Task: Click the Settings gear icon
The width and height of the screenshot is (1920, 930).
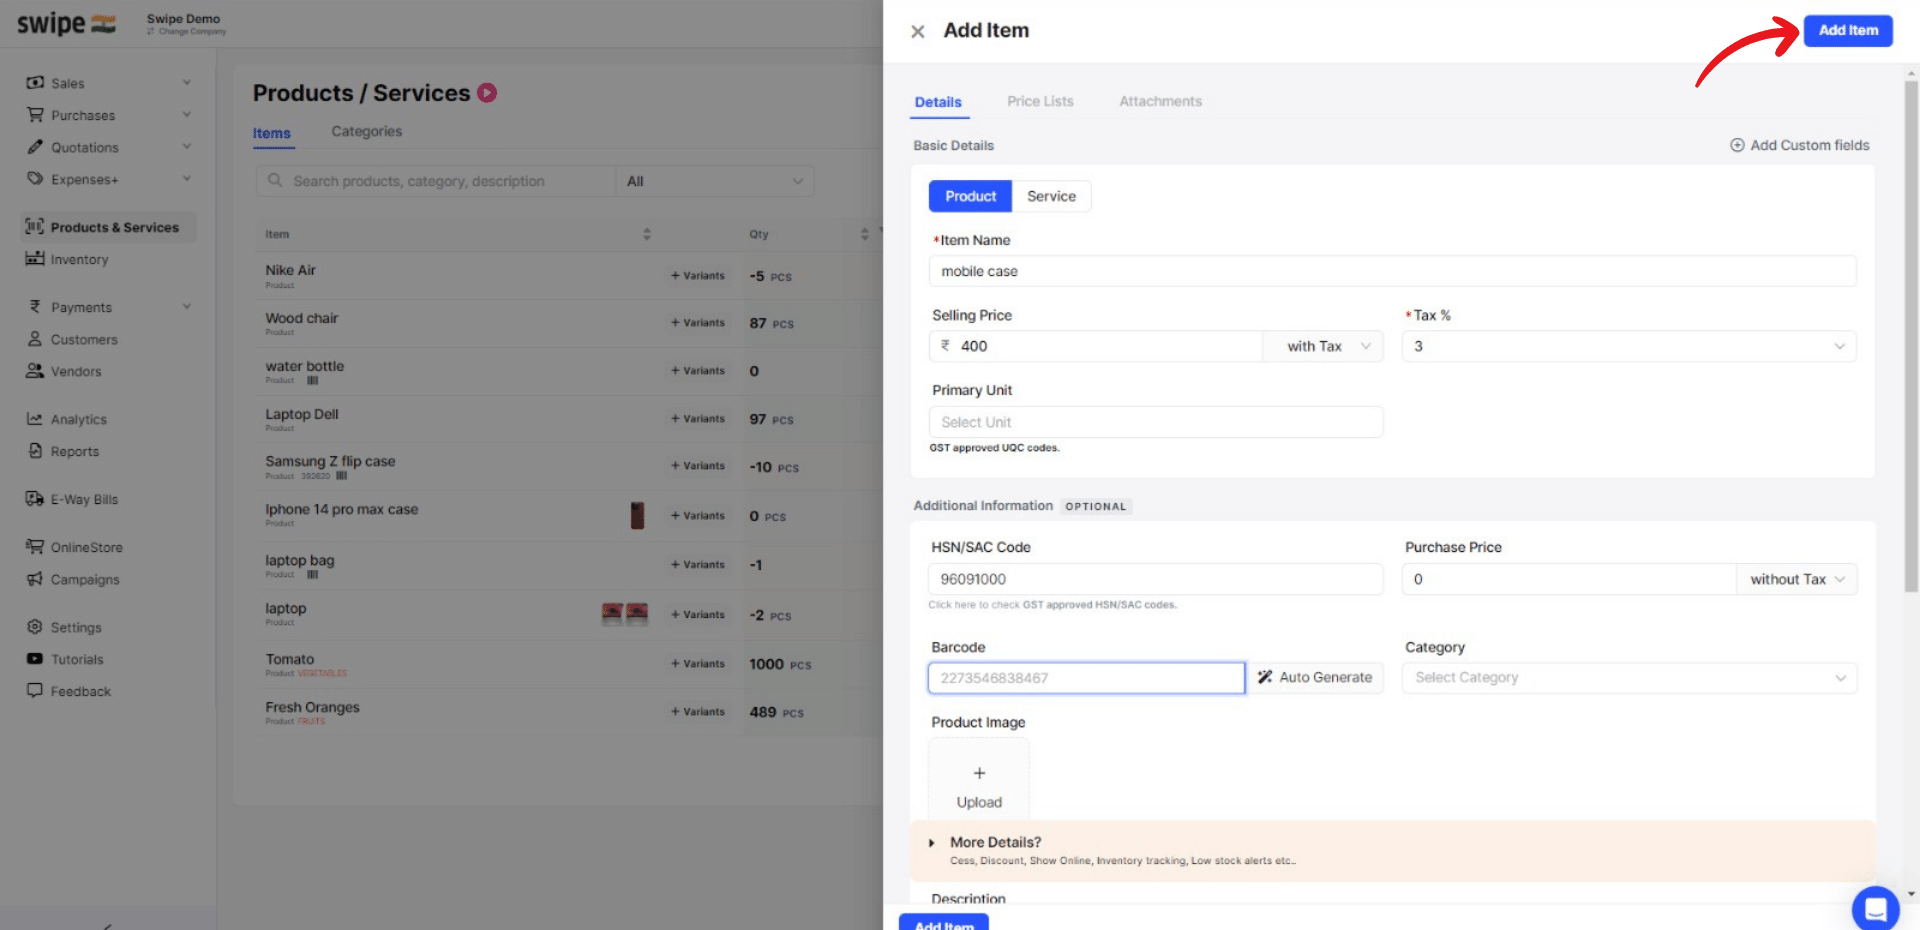Action: point(35,627)
